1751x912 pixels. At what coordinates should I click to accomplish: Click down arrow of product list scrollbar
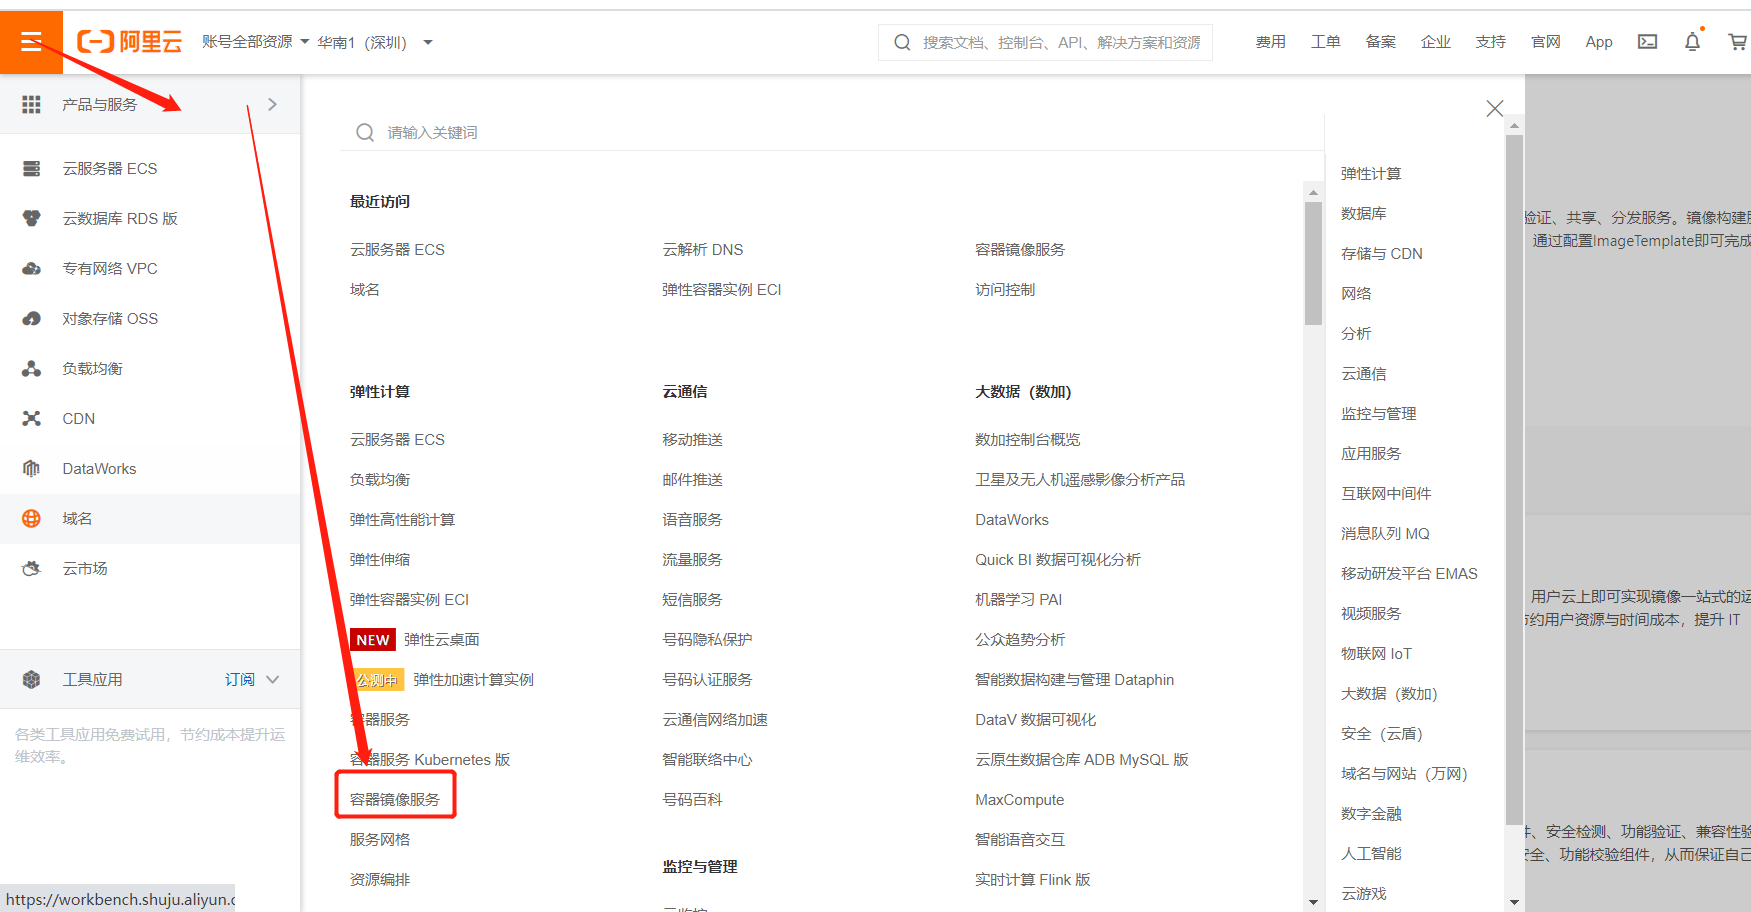coord(1313,902)
